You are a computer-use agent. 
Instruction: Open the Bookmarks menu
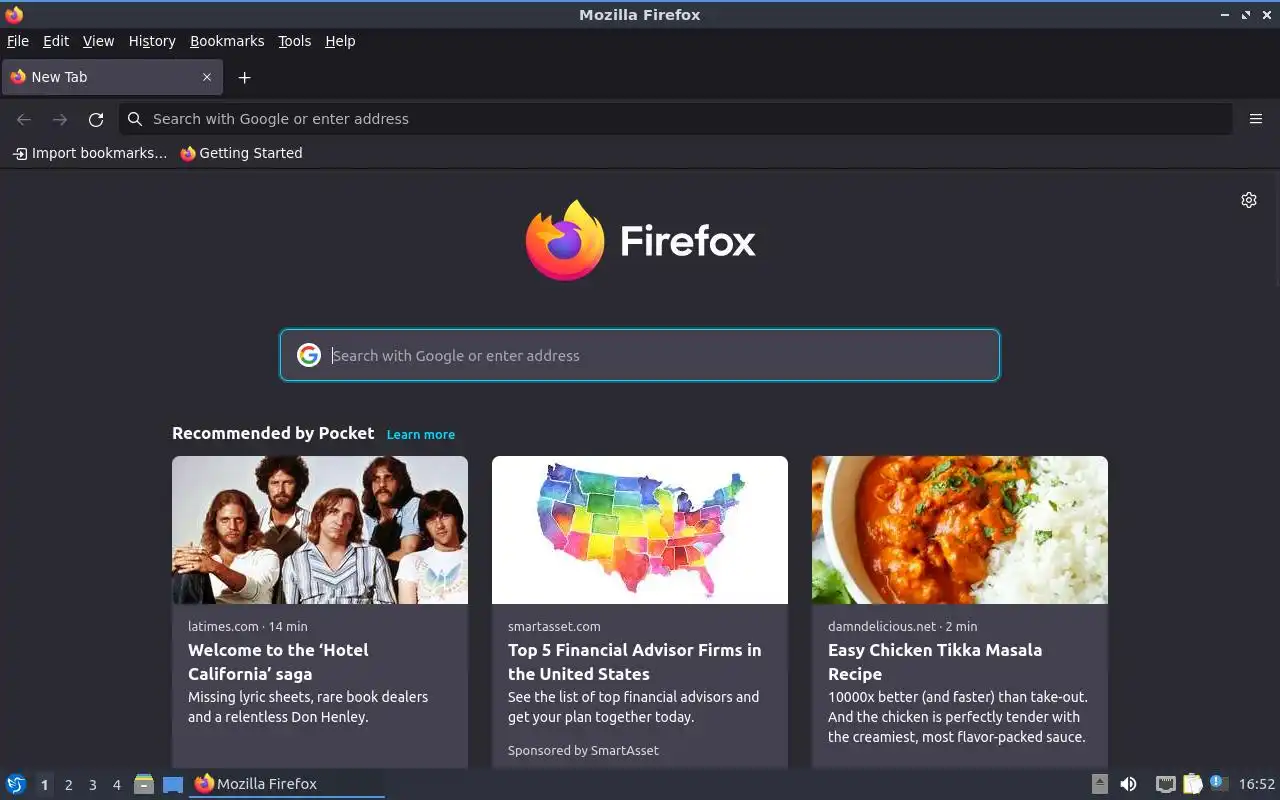tap(227, 41)
